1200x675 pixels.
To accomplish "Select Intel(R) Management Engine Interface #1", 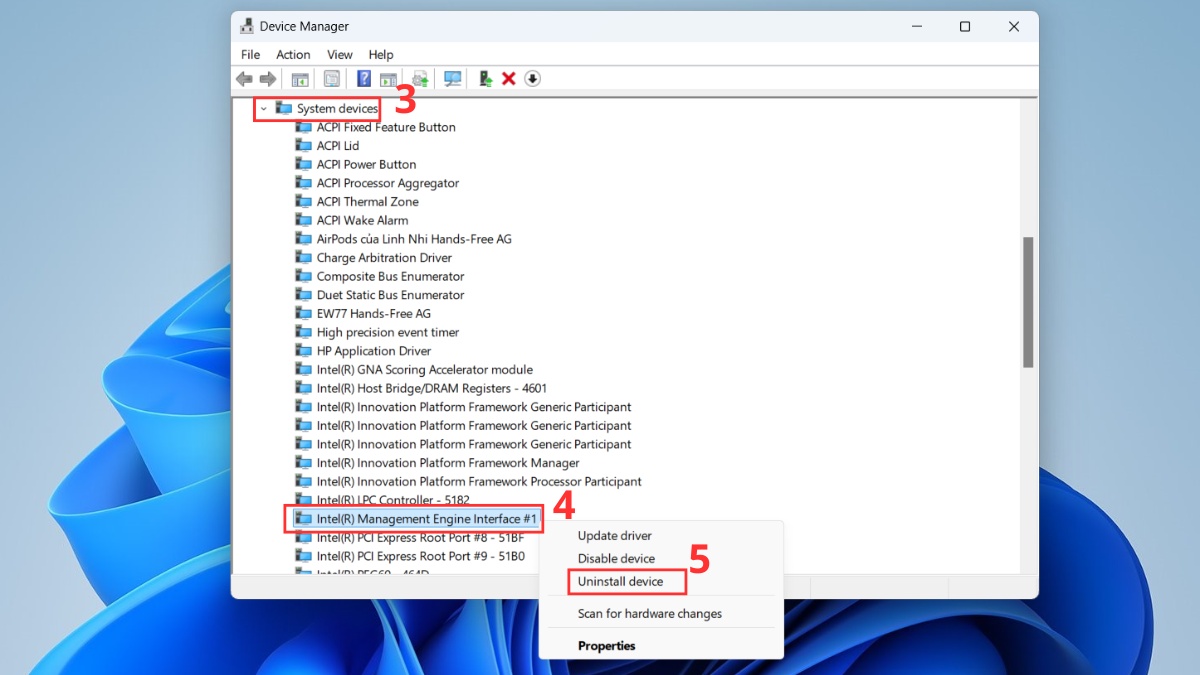I will click(x=426, y=519).
